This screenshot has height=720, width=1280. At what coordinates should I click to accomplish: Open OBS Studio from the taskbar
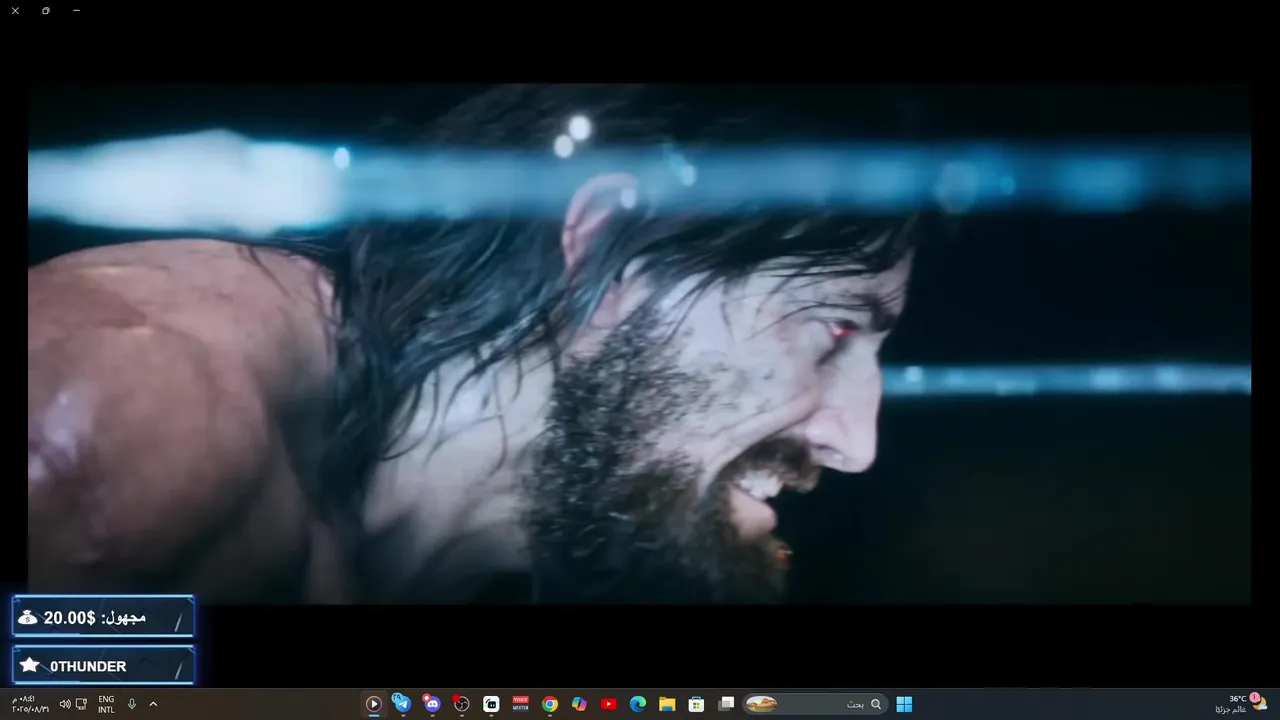click(x=461, y=704)
